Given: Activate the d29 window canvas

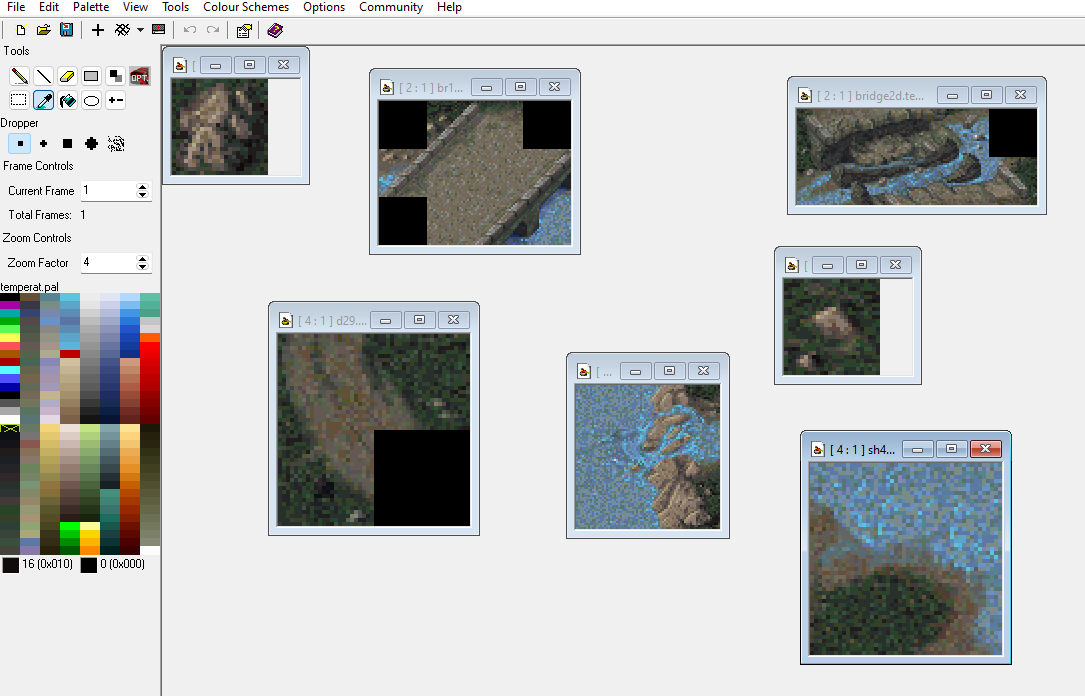Looking at the screenshot, I should pos(374,430).
